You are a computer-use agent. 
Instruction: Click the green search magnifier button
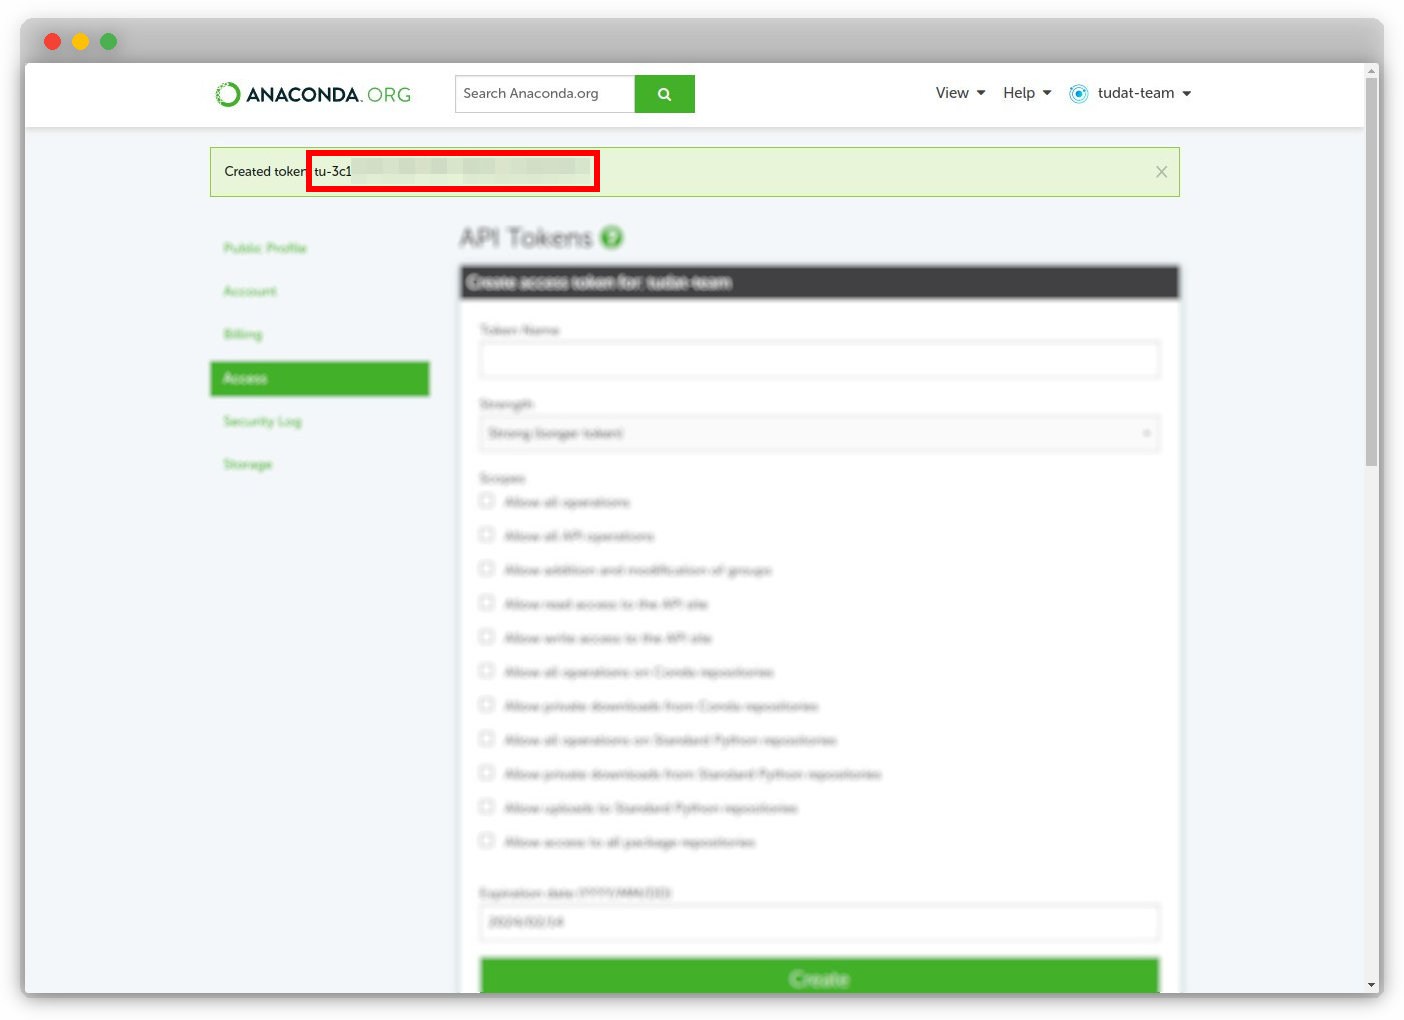coord(664,94)
